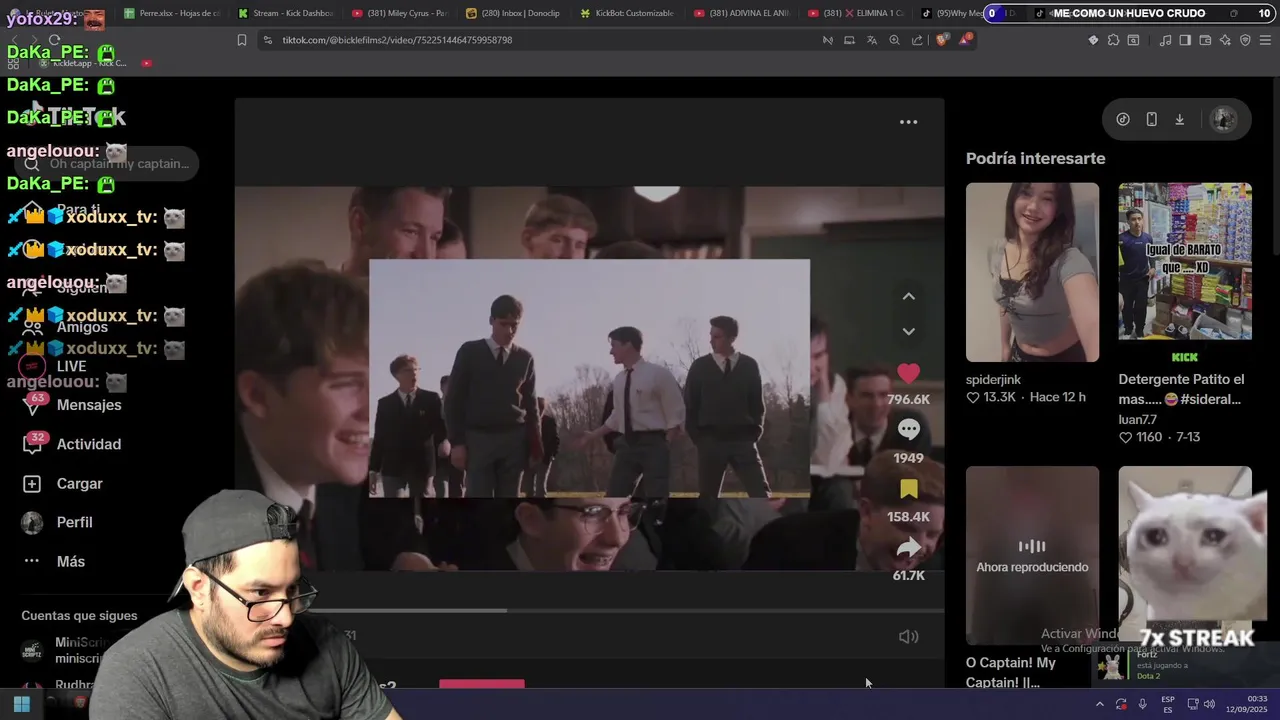The width and height of the screenshot is (1280, 720).
Task: Click the microphone icon in system tray
Action: (x=1142, y=704)
